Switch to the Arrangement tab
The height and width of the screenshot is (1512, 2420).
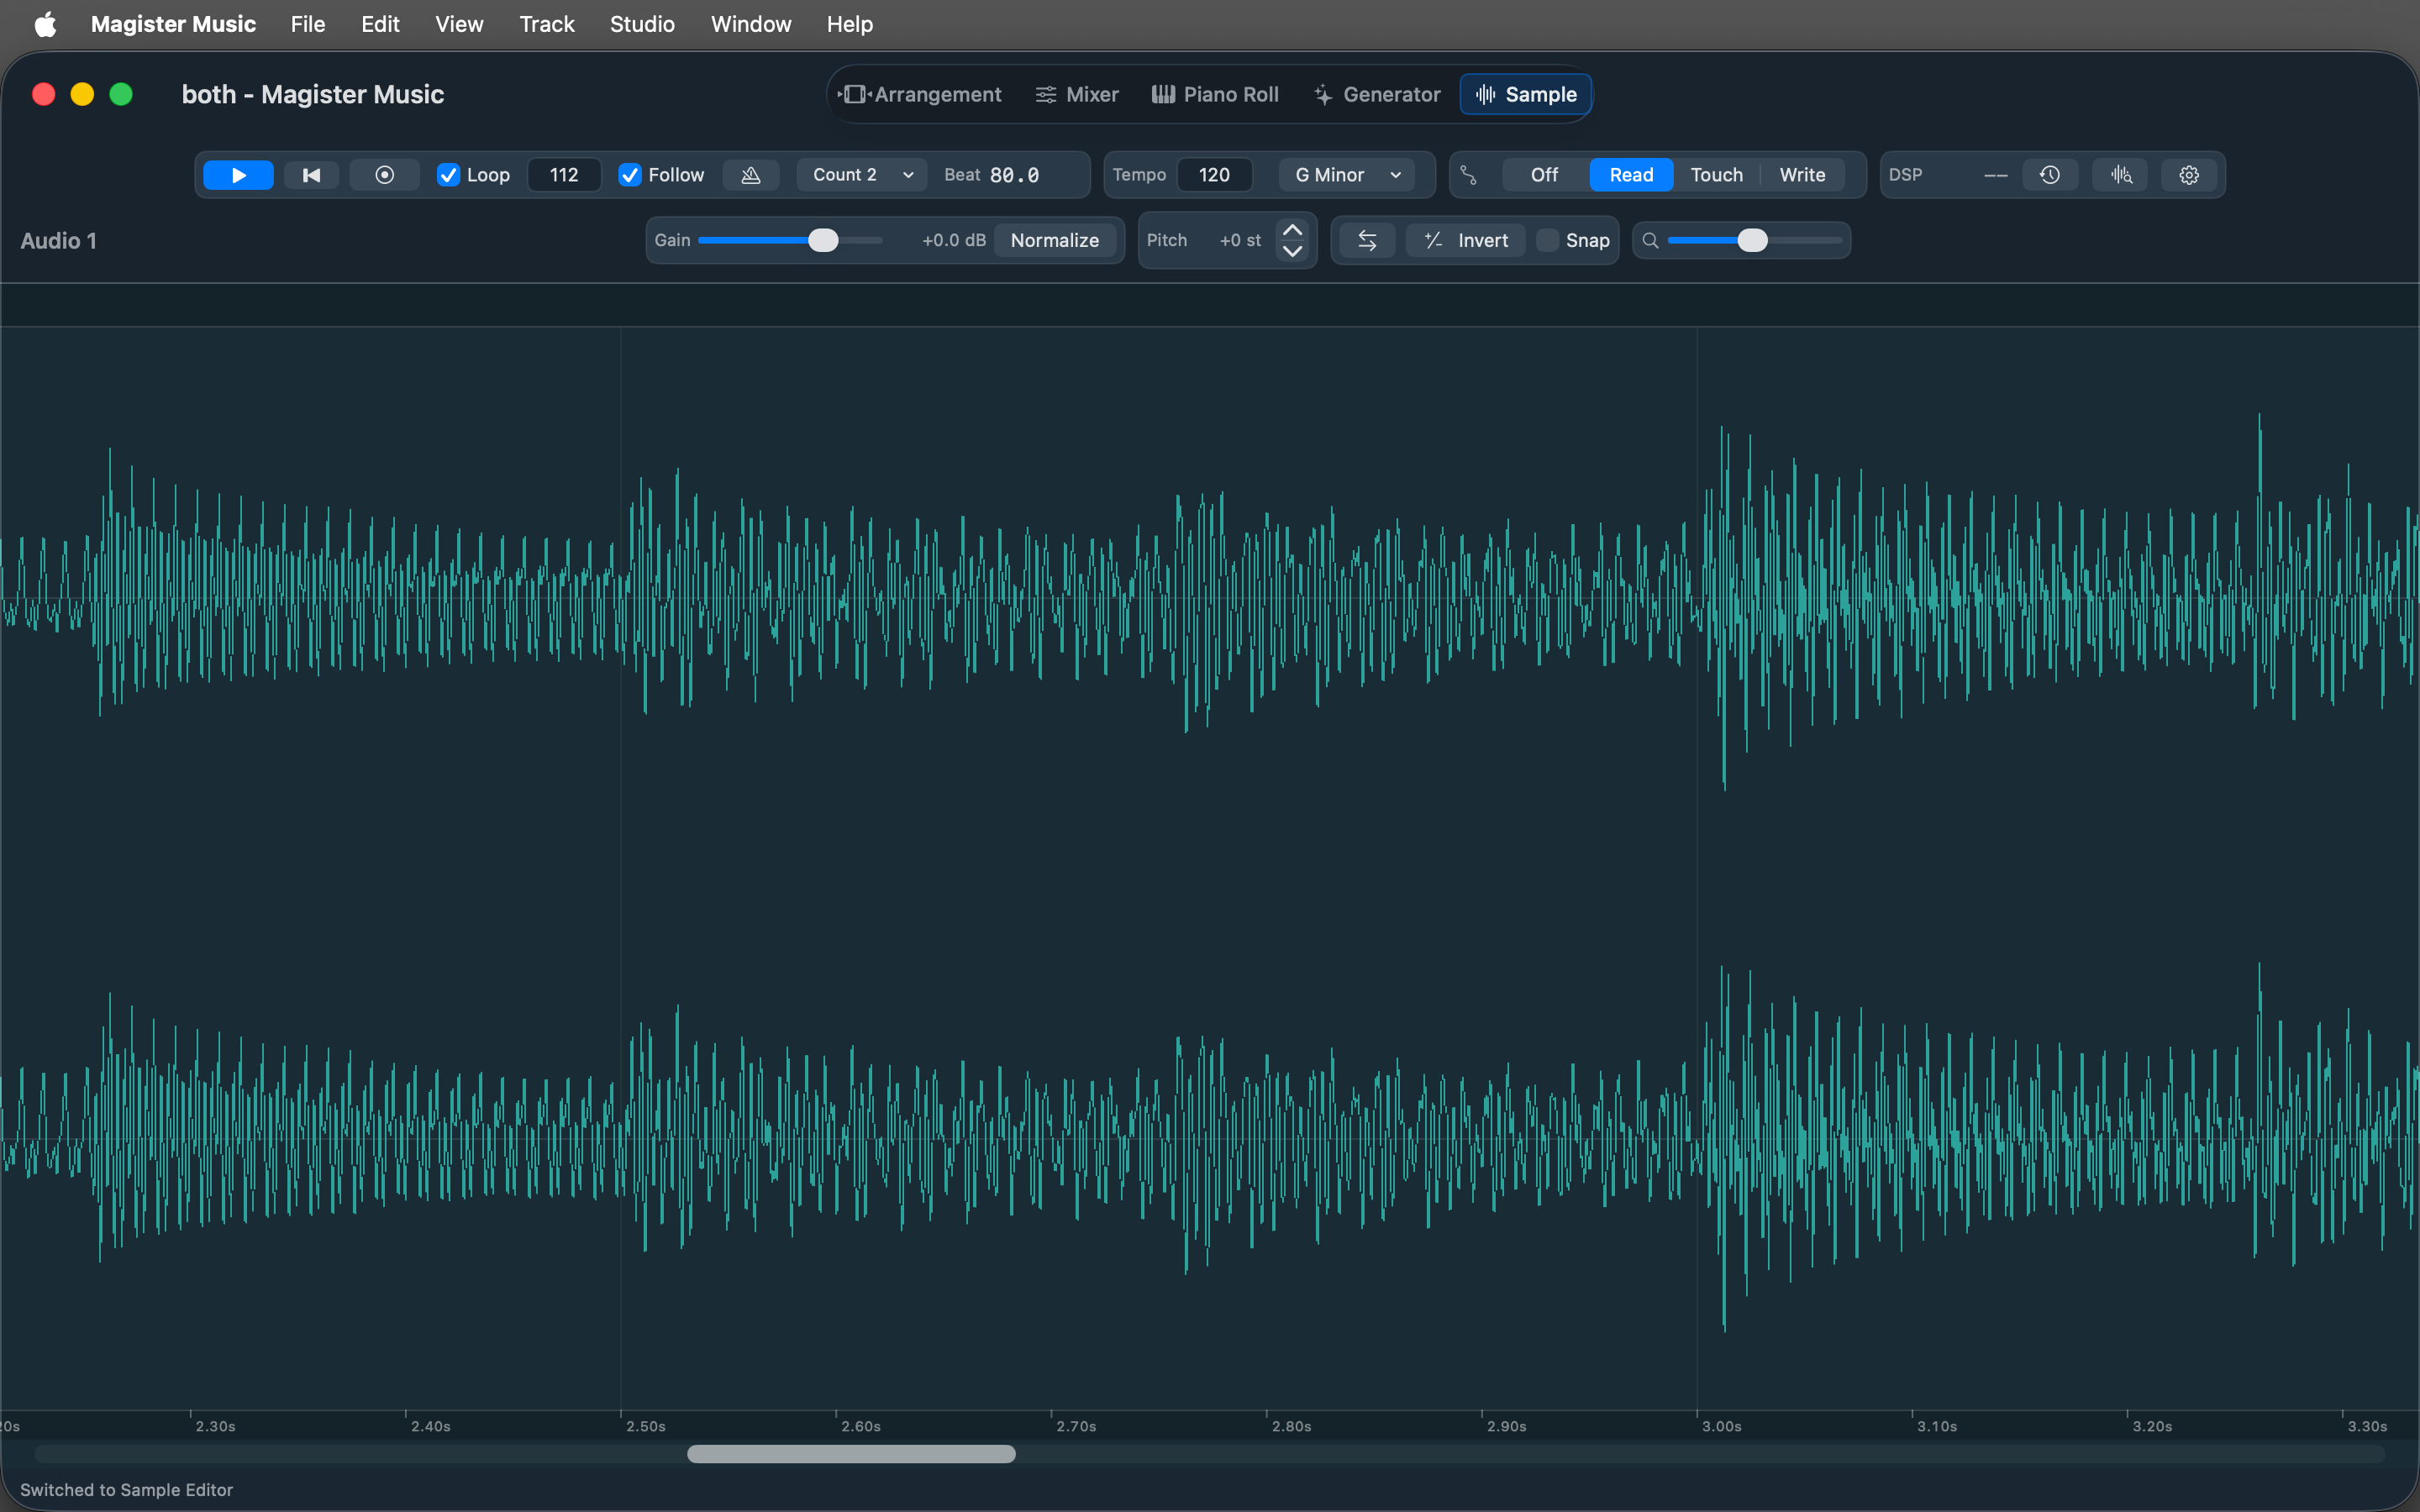click(x=919, y=94)
